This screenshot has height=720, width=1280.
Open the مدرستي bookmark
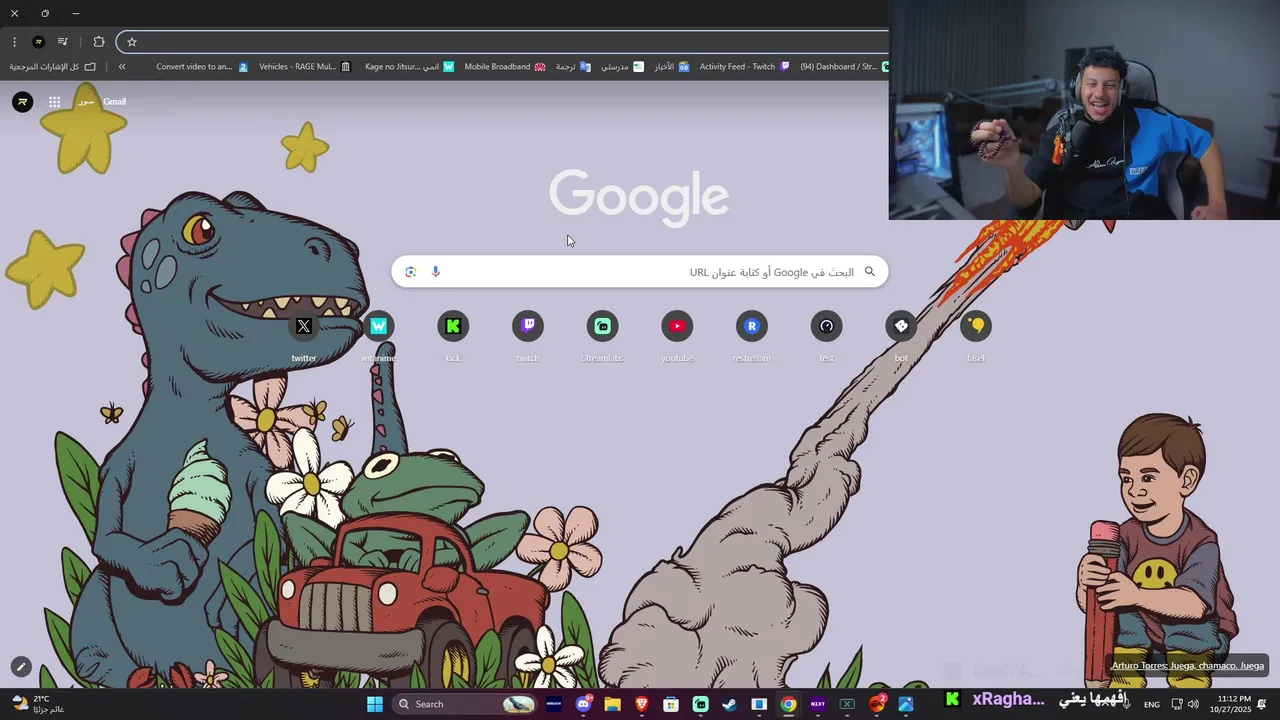point(622,67)
